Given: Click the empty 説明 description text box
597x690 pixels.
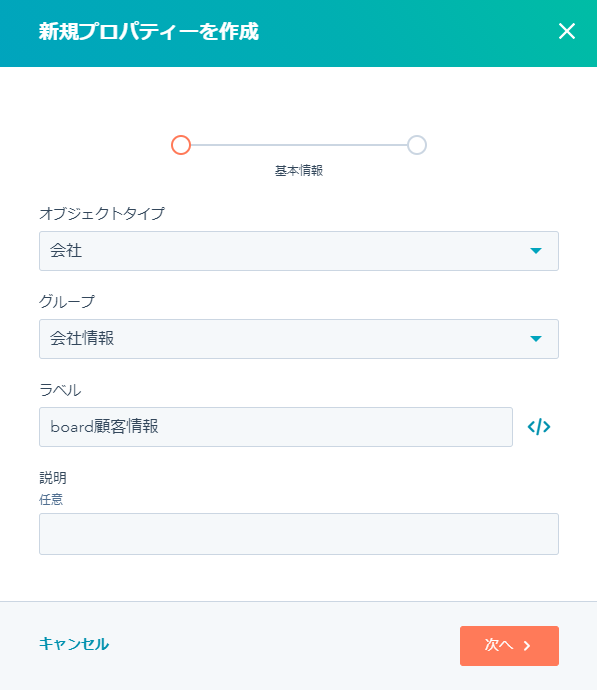Looking at the screenshot, I should (x=299, y=534).
